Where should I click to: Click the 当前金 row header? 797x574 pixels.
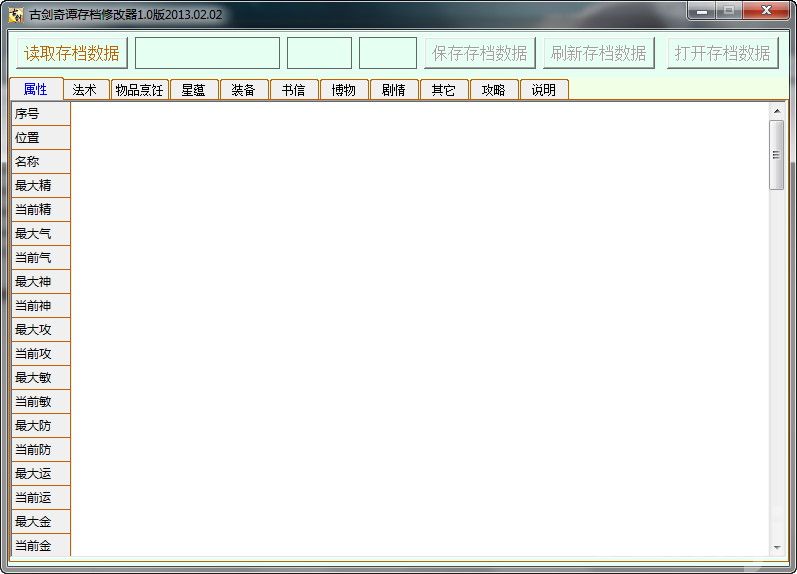point(40,546)
